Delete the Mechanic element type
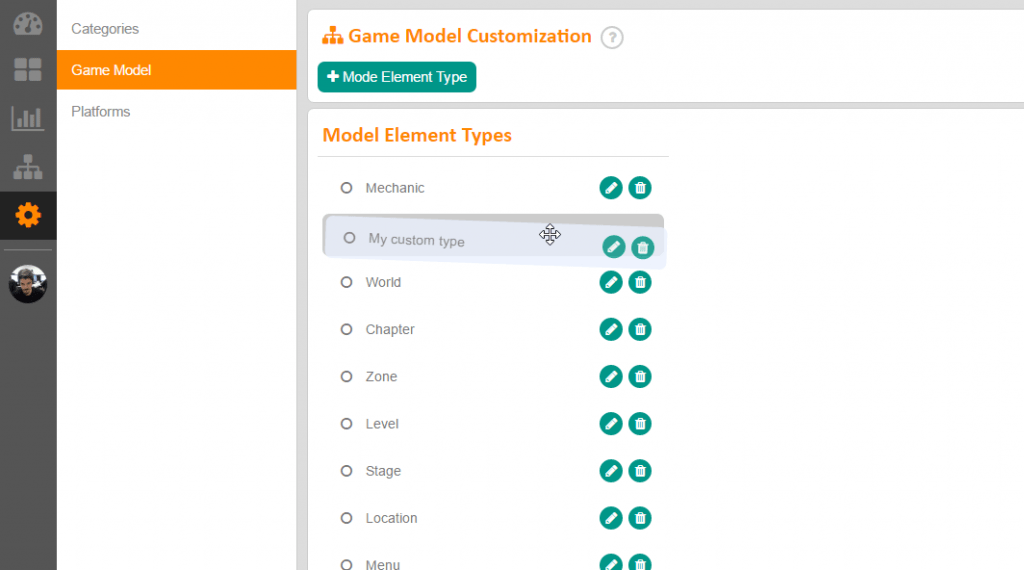 [640, 188]
